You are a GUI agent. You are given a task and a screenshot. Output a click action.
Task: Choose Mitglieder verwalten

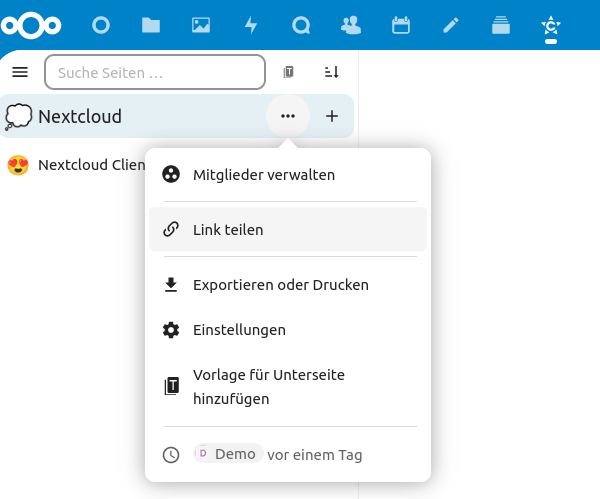[x=288, y=175]
